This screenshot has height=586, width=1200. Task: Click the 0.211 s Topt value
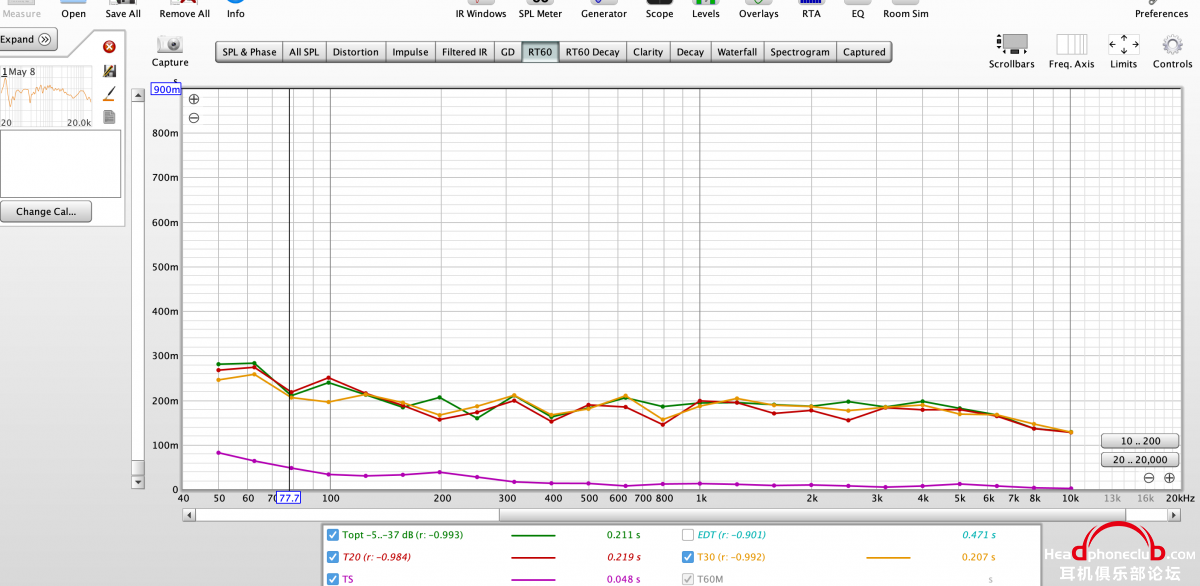pos(623,535)
